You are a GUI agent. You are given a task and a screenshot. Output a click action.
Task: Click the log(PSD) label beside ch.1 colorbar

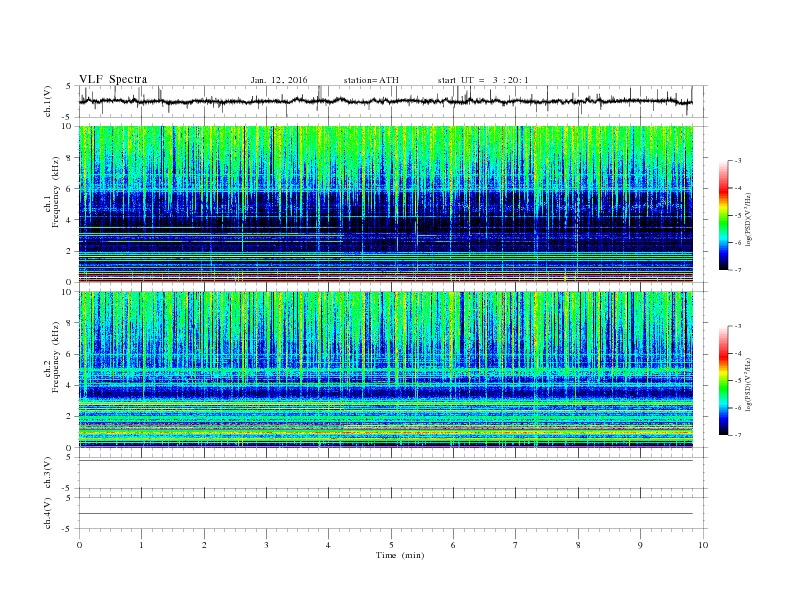tap(749, 220)
